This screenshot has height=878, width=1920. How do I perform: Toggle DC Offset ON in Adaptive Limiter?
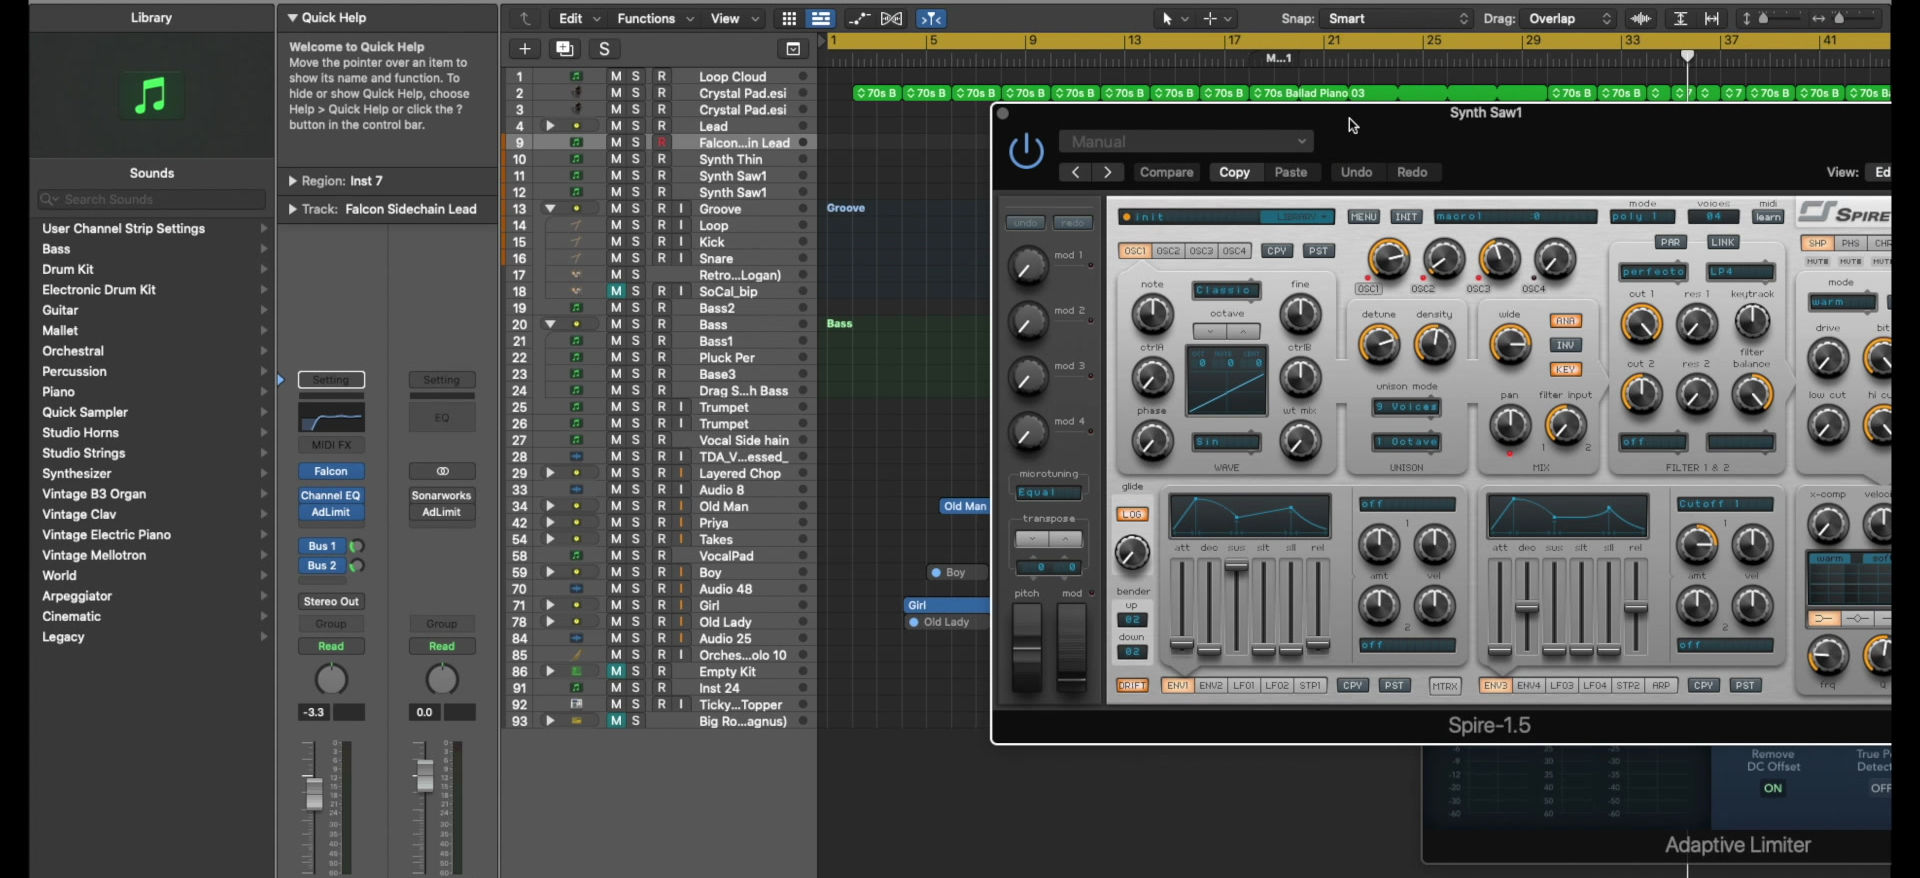coord(1772,788)
